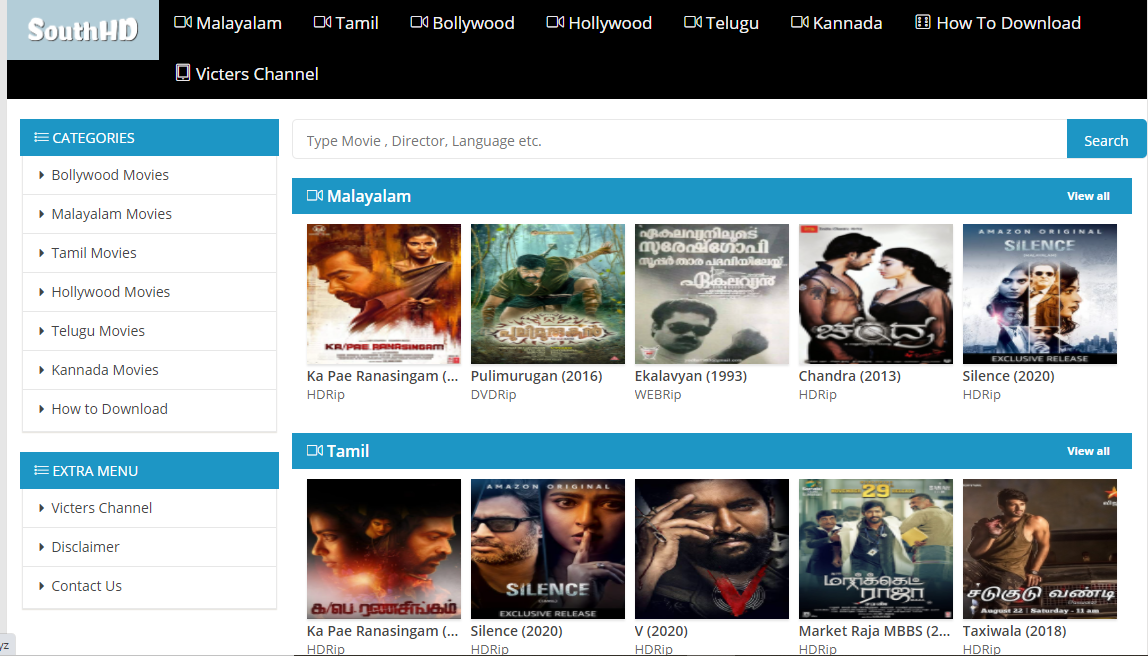Click the Malayalam section heading text
The height and width of the screenshot is (656, 1148).
[369, 196]
